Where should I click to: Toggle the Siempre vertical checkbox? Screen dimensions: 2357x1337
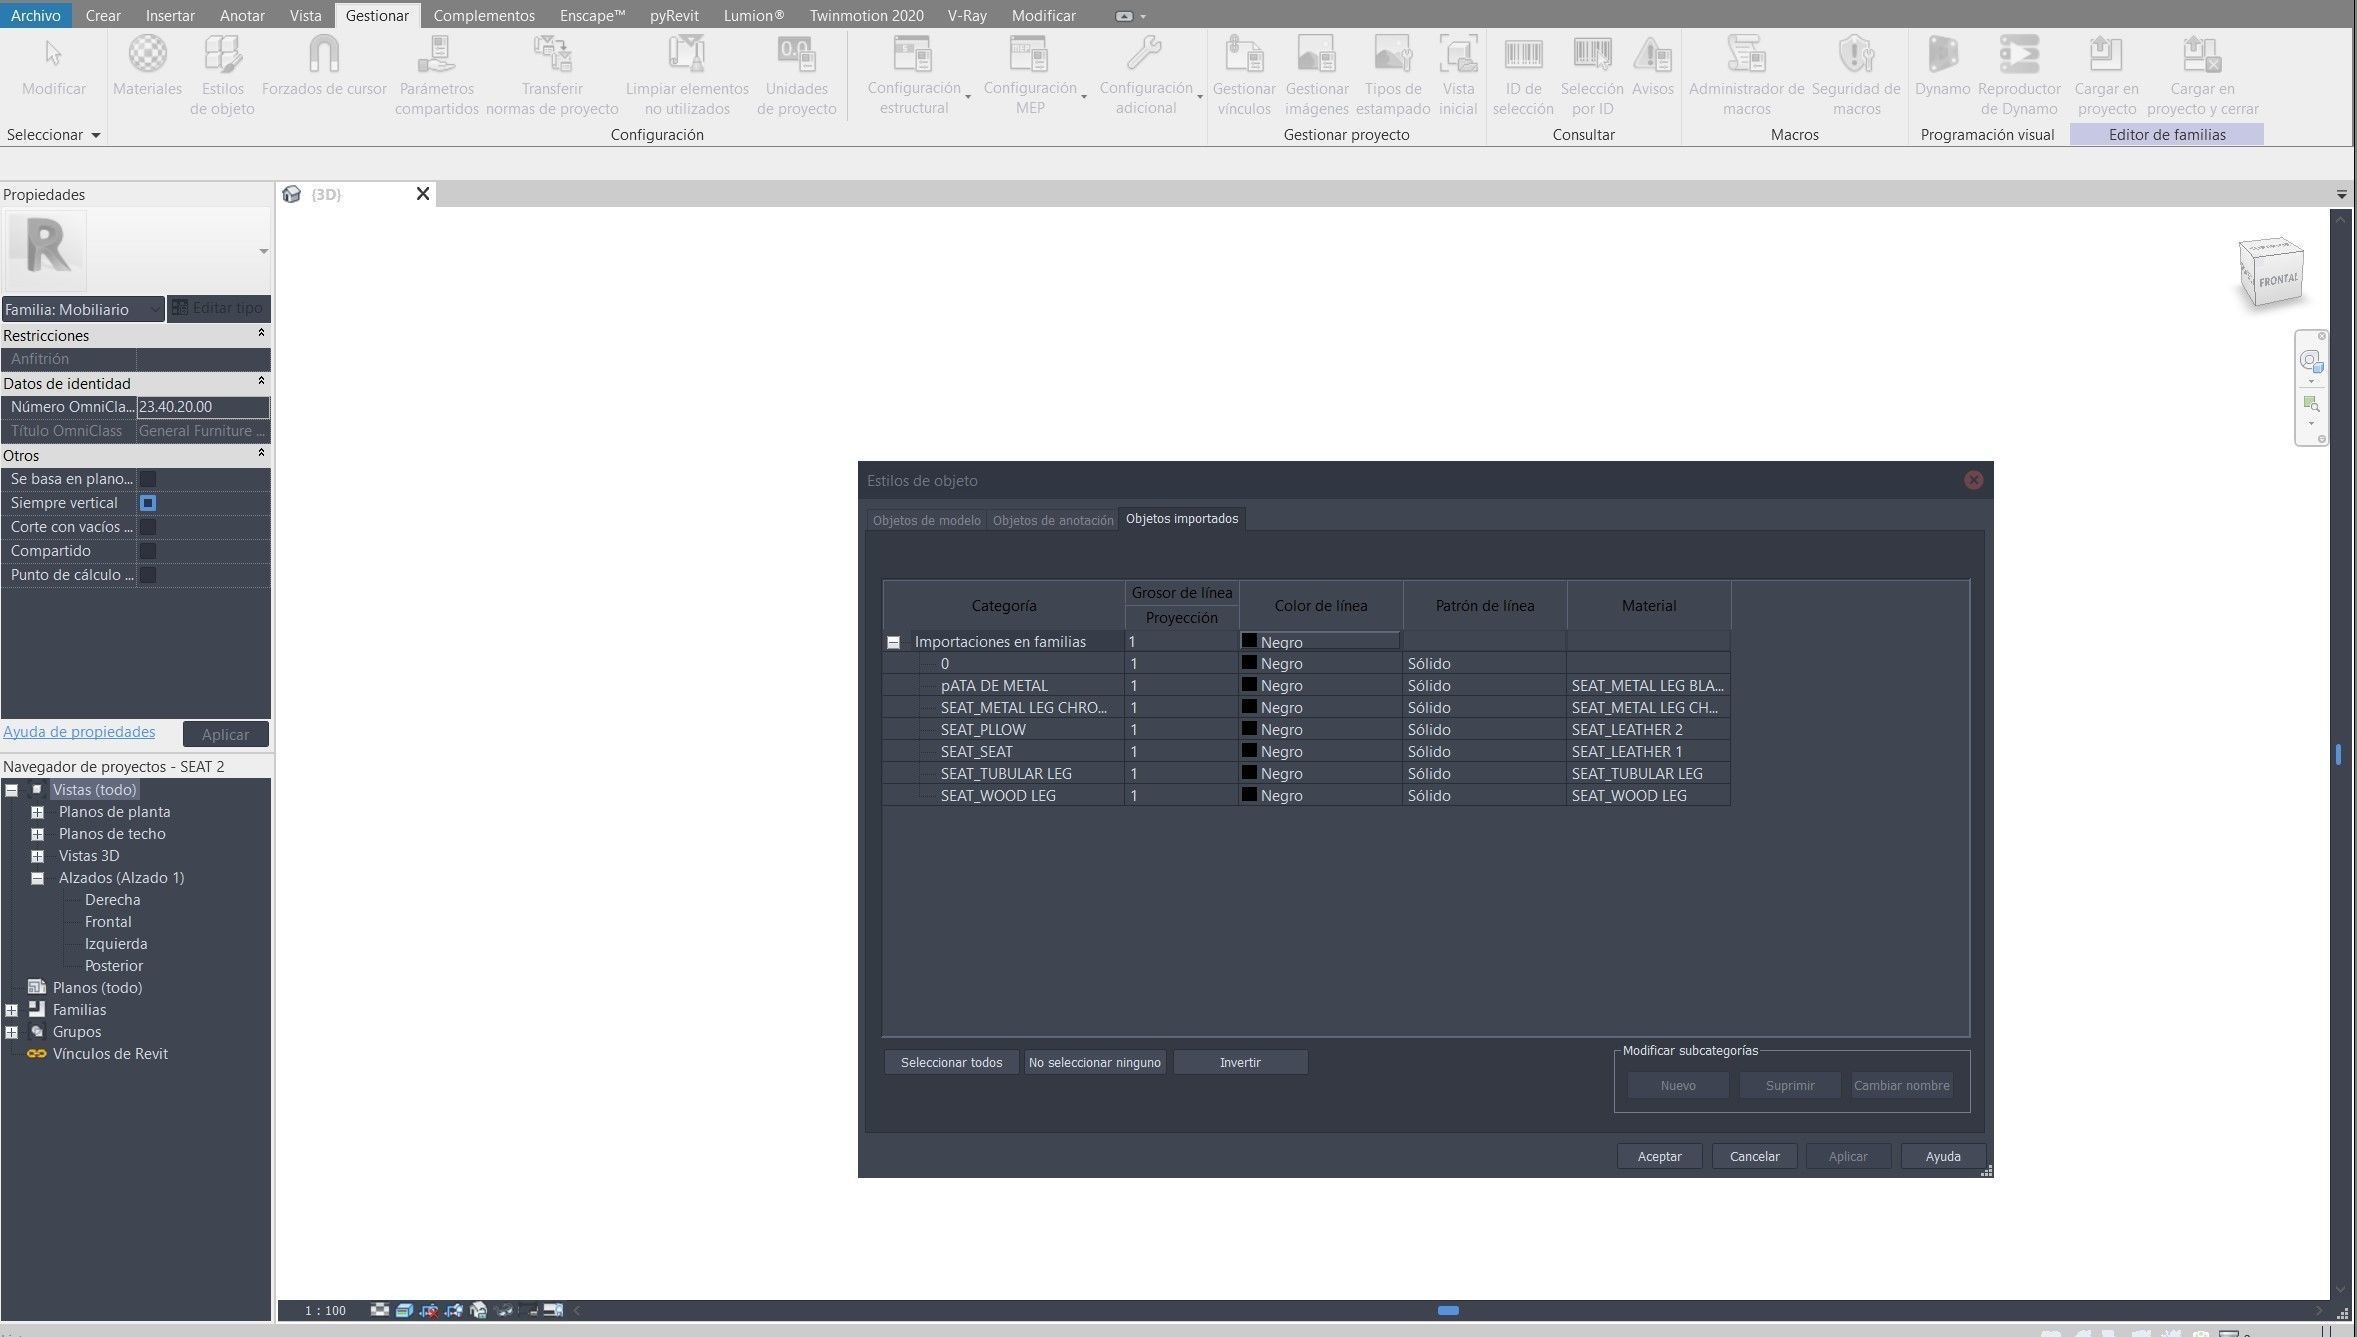[148, 503]
